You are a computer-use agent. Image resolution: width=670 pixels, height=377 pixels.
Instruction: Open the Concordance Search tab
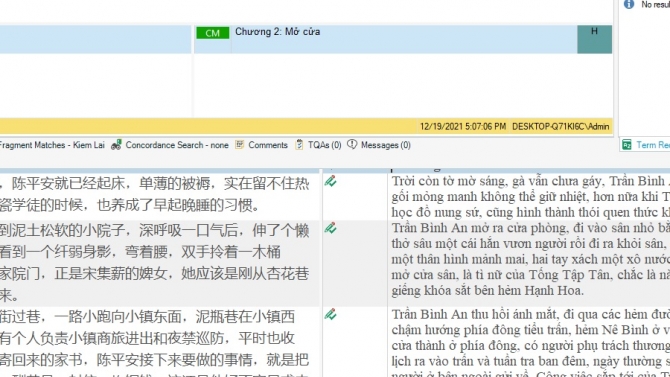177,145
